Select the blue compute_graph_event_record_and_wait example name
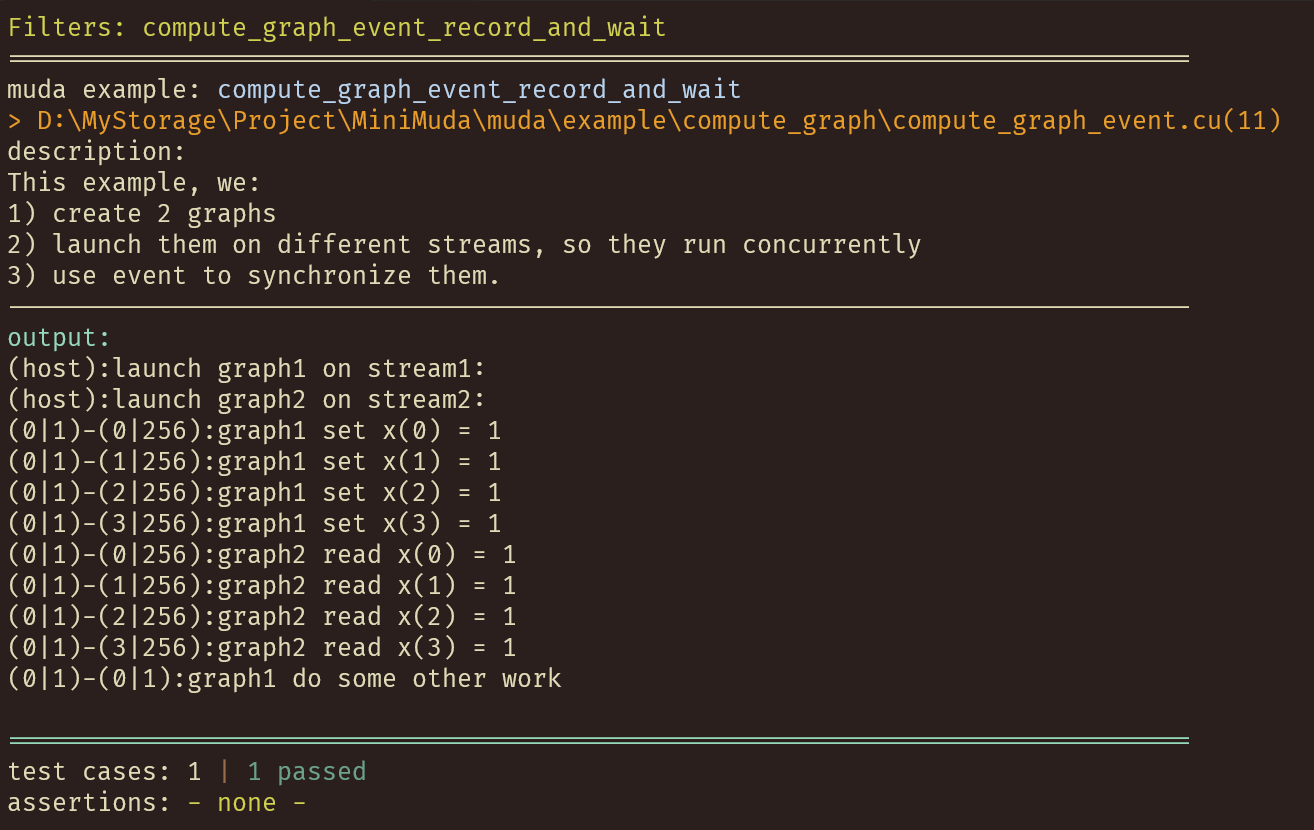 (480, 90)
